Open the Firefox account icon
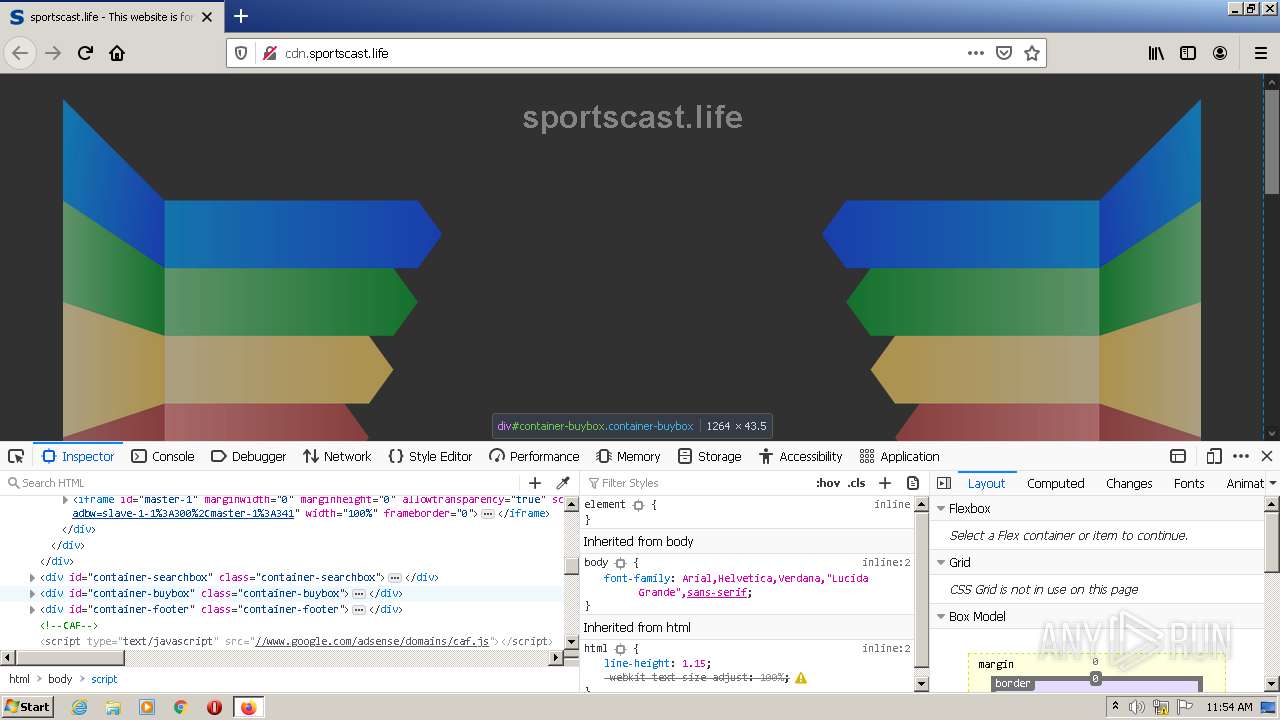This screenshot has width=1280, height=720. pos(1220,53)
